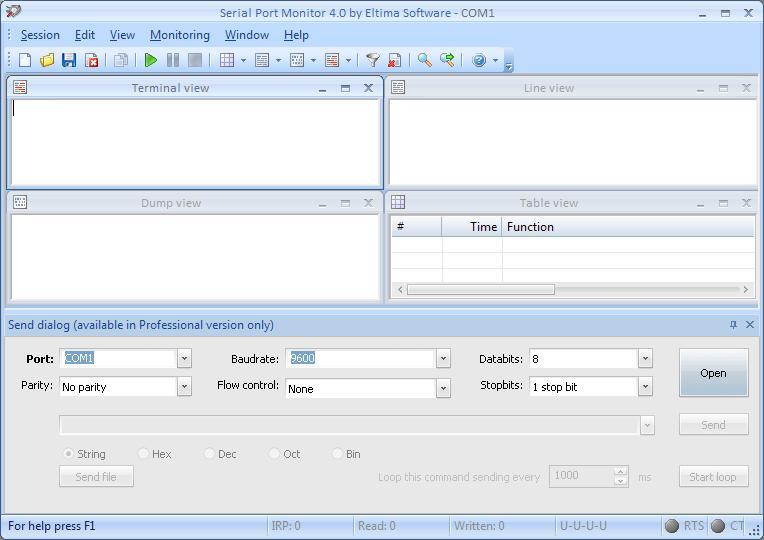Click the copy icon in the toolbar
The width and height of the screenshot is (764, 540).
(x=120, y=60)
